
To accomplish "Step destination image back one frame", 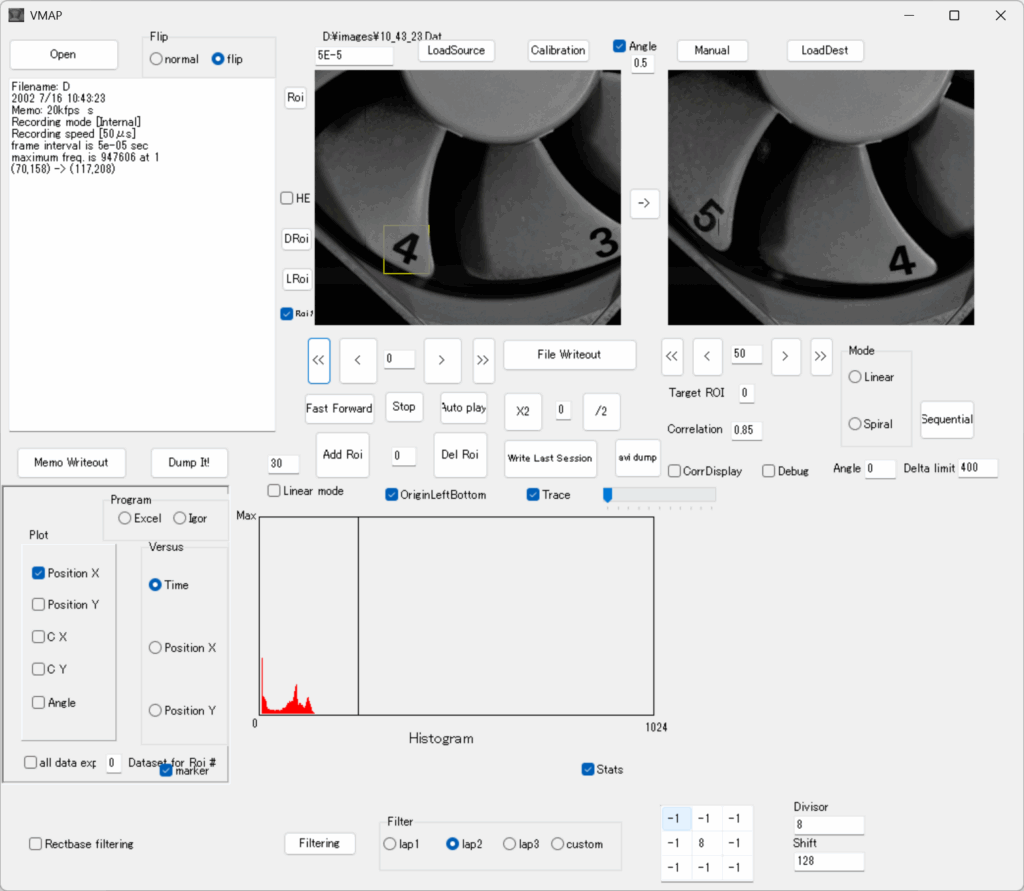I will pyautogui.click(x=707, y=355).
